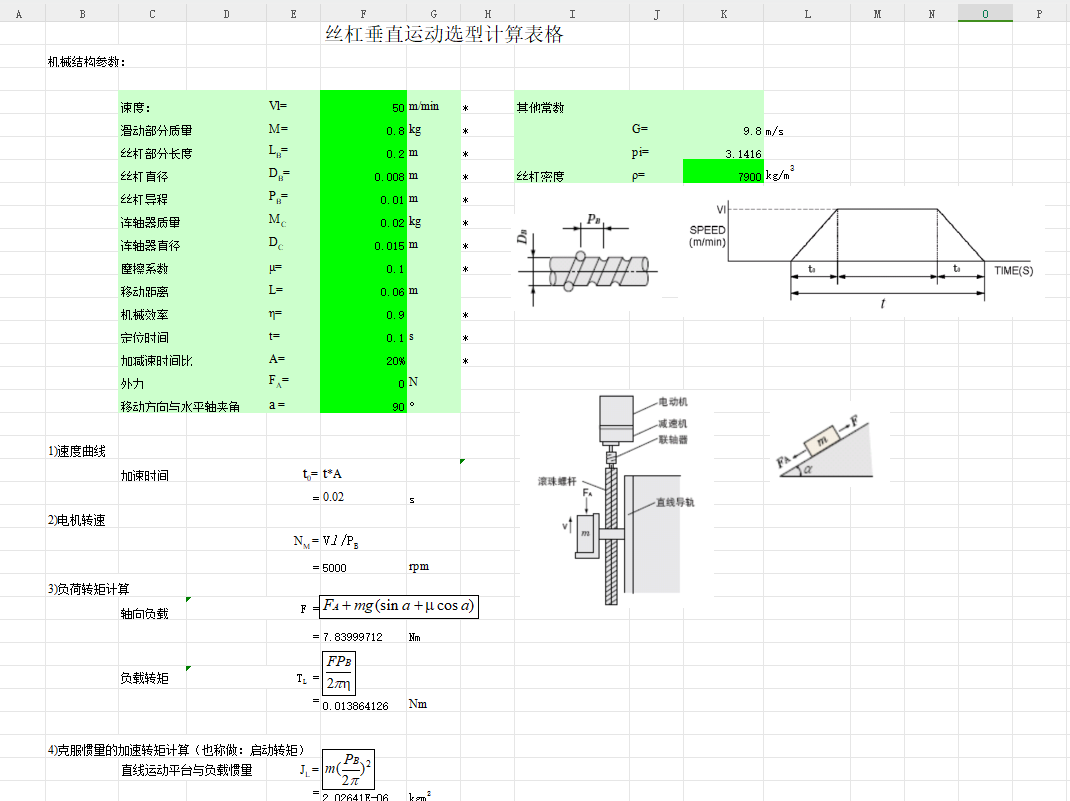This screenshot has width=1070, height=801.
Task: Select column header C
Action: pyautogui.click(x=152, y=14)
